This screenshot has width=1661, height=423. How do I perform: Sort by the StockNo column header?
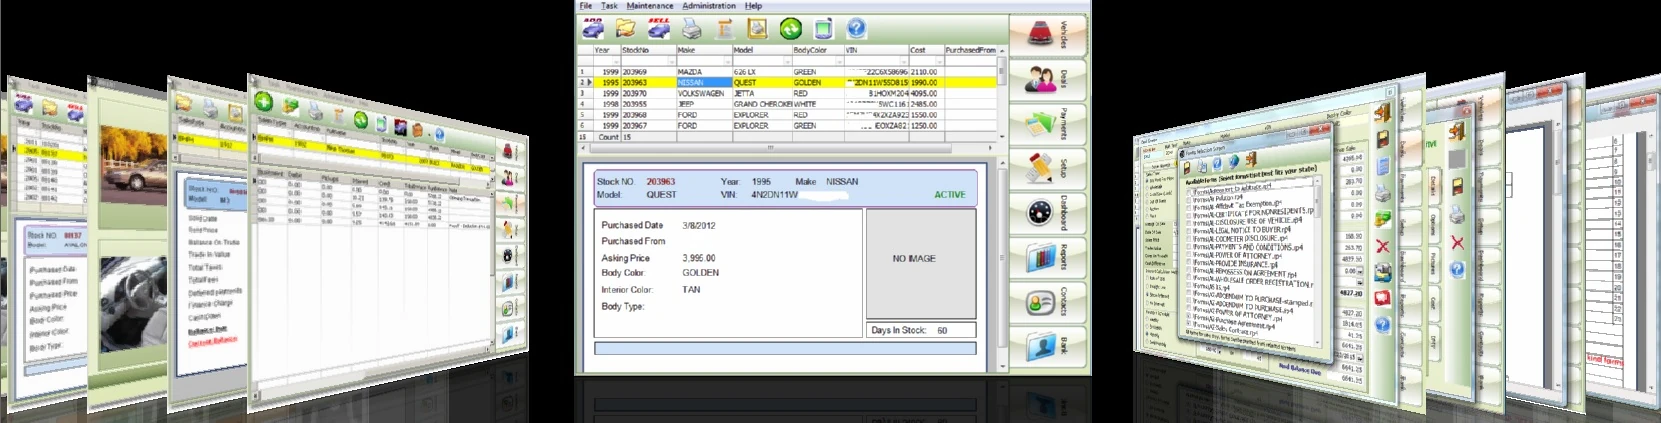coord(648,50)
